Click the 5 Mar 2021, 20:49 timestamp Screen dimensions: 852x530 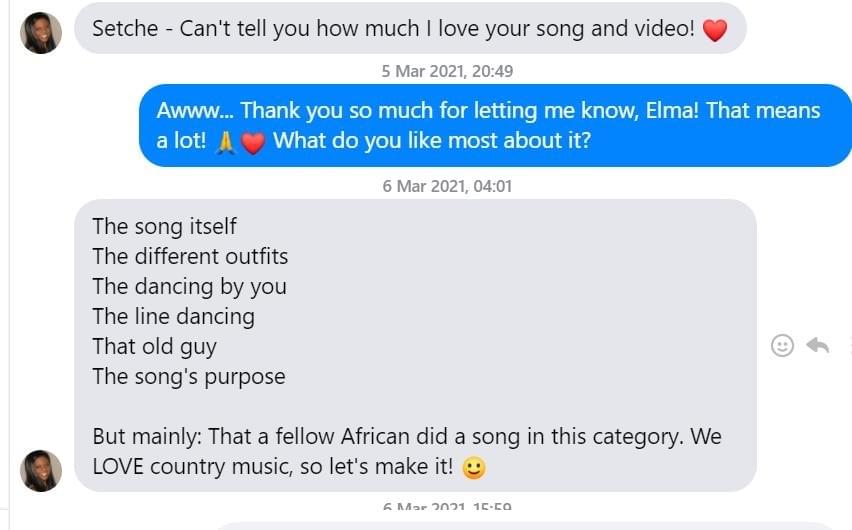(447, 71)
